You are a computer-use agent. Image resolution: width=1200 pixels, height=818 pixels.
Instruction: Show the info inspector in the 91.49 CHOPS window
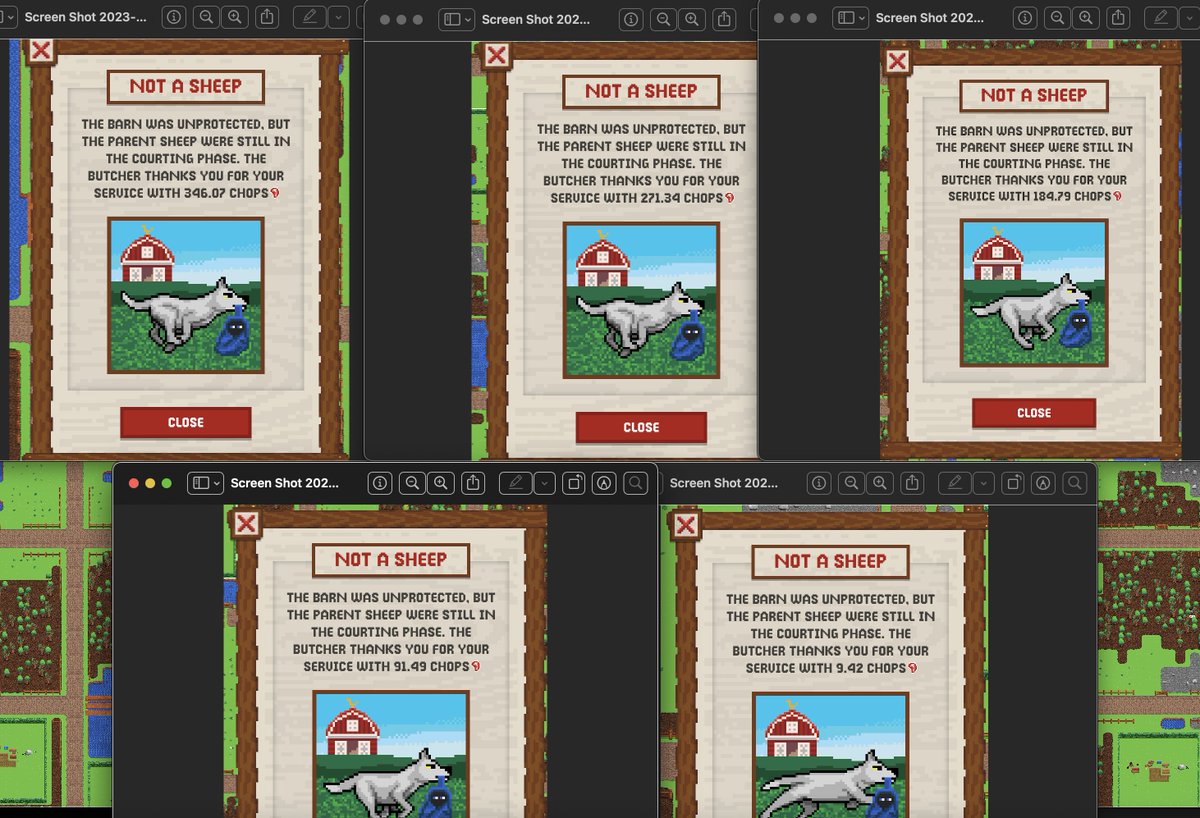[379, 483]
